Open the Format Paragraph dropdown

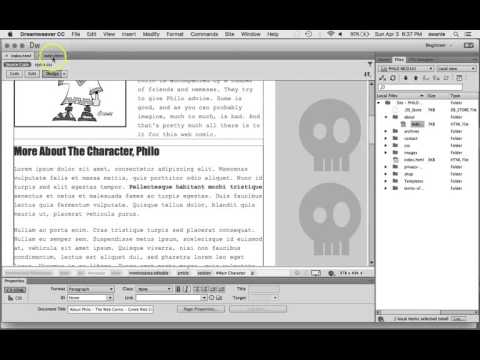tap(91, 289)
